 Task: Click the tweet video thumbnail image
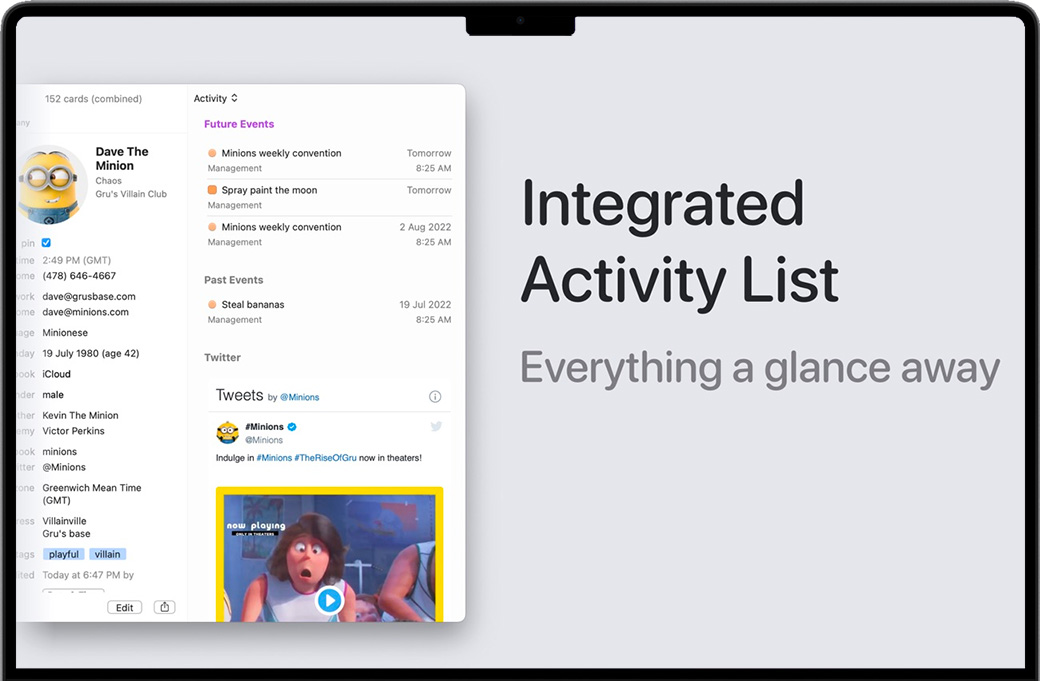point(329,554)
